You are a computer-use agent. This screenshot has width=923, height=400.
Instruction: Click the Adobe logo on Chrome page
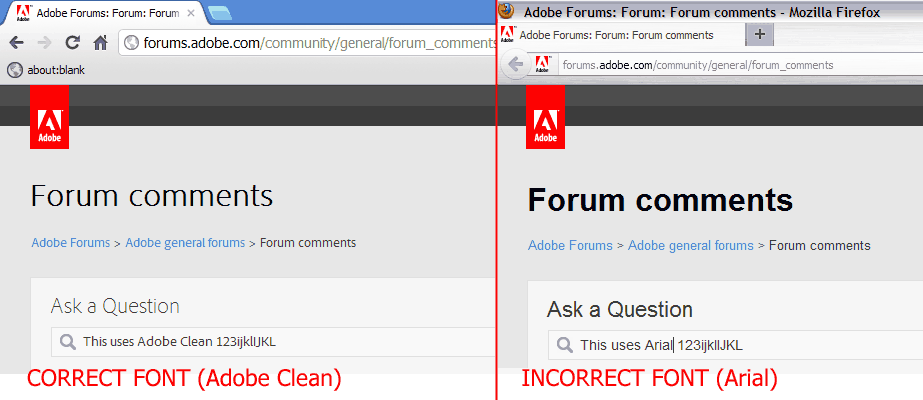(49, 117)
